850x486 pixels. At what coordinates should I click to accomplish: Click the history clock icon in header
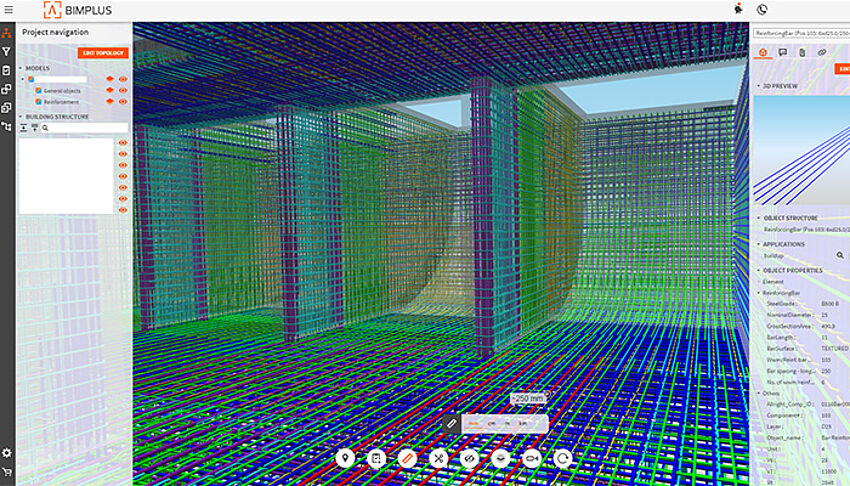762,9
